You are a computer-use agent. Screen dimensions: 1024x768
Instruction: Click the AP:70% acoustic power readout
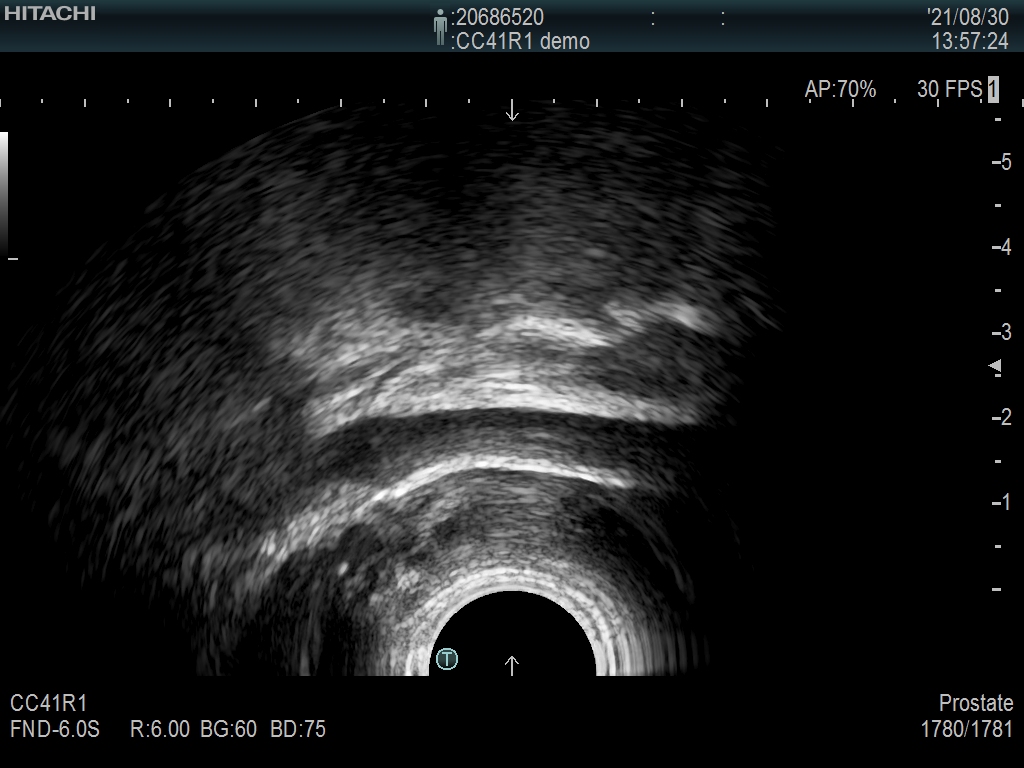click(840, 90)
